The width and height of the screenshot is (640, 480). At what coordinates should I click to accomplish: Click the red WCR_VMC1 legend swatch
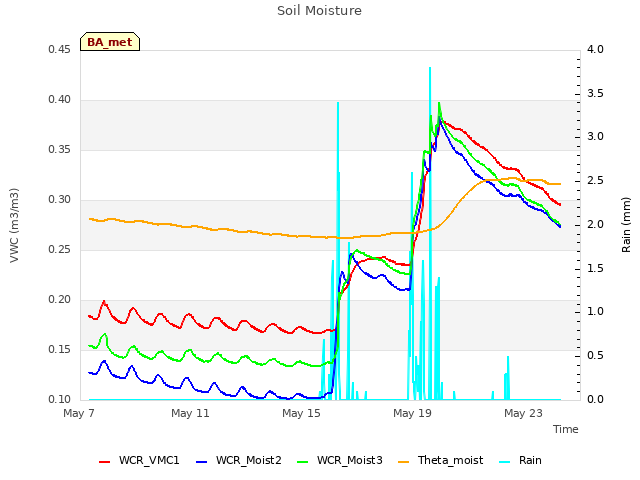tap(104, 462)
